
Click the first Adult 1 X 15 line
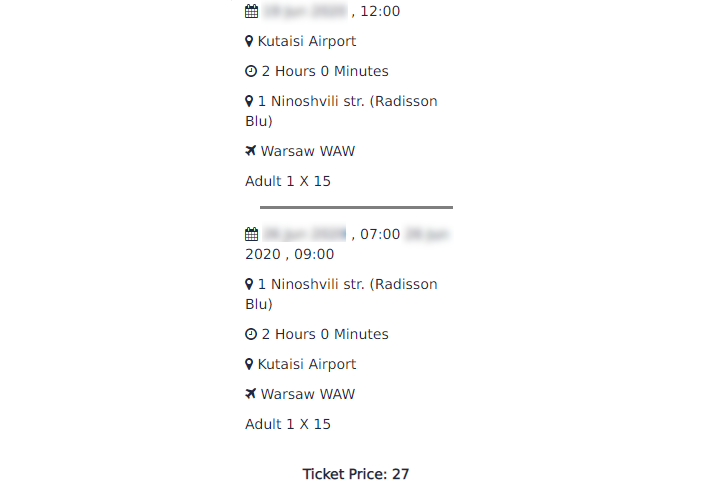[x=288, y=181]
